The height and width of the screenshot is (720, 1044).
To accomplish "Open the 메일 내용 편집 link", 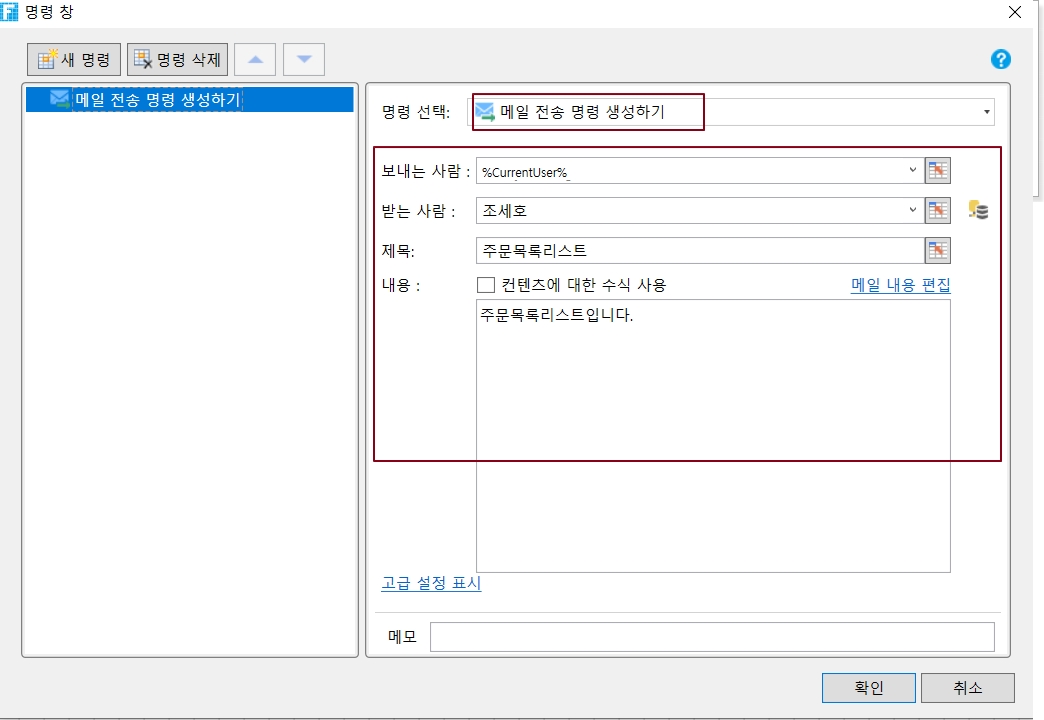I will (x=900, y=285).
